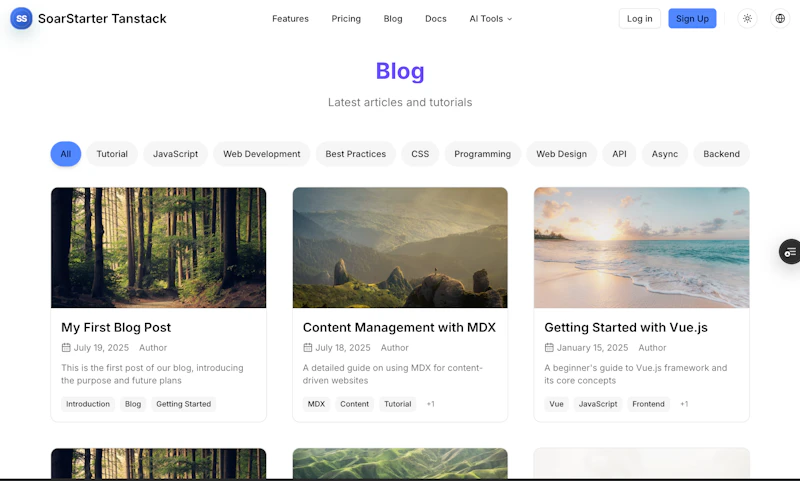This screenshot has height=481, width=800.
Task: Click the JavaScript tag on Vue.js post
Action: (x=598, y=404)
